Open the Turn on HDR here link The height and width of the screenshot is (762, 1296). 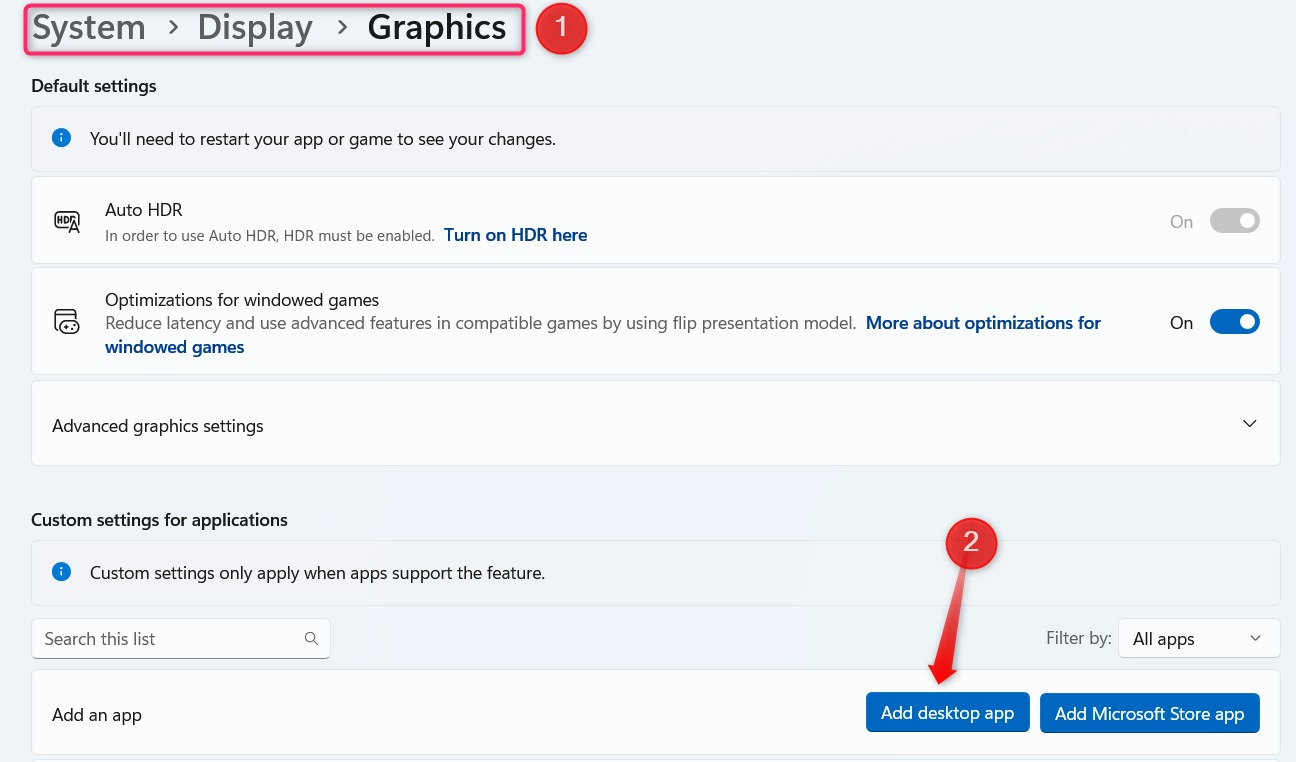tap(515, 235)
